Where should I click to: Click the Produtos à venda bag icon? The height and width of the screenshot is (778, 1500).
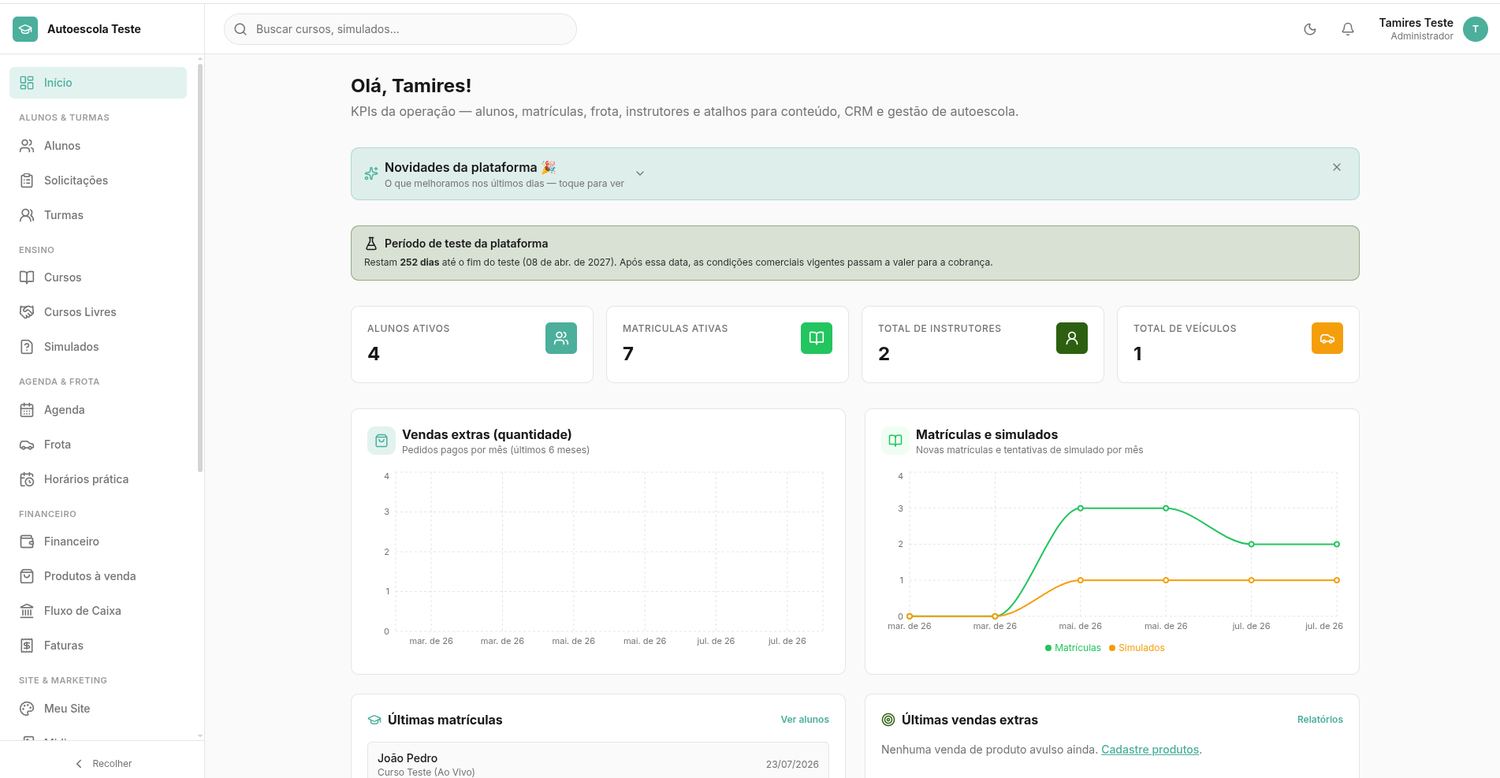tap(27, 576)
